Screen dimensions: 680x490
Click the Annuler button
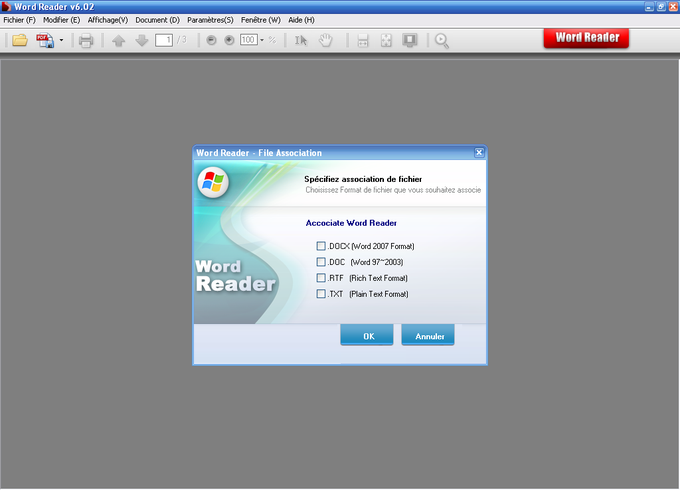click(428, 335)
